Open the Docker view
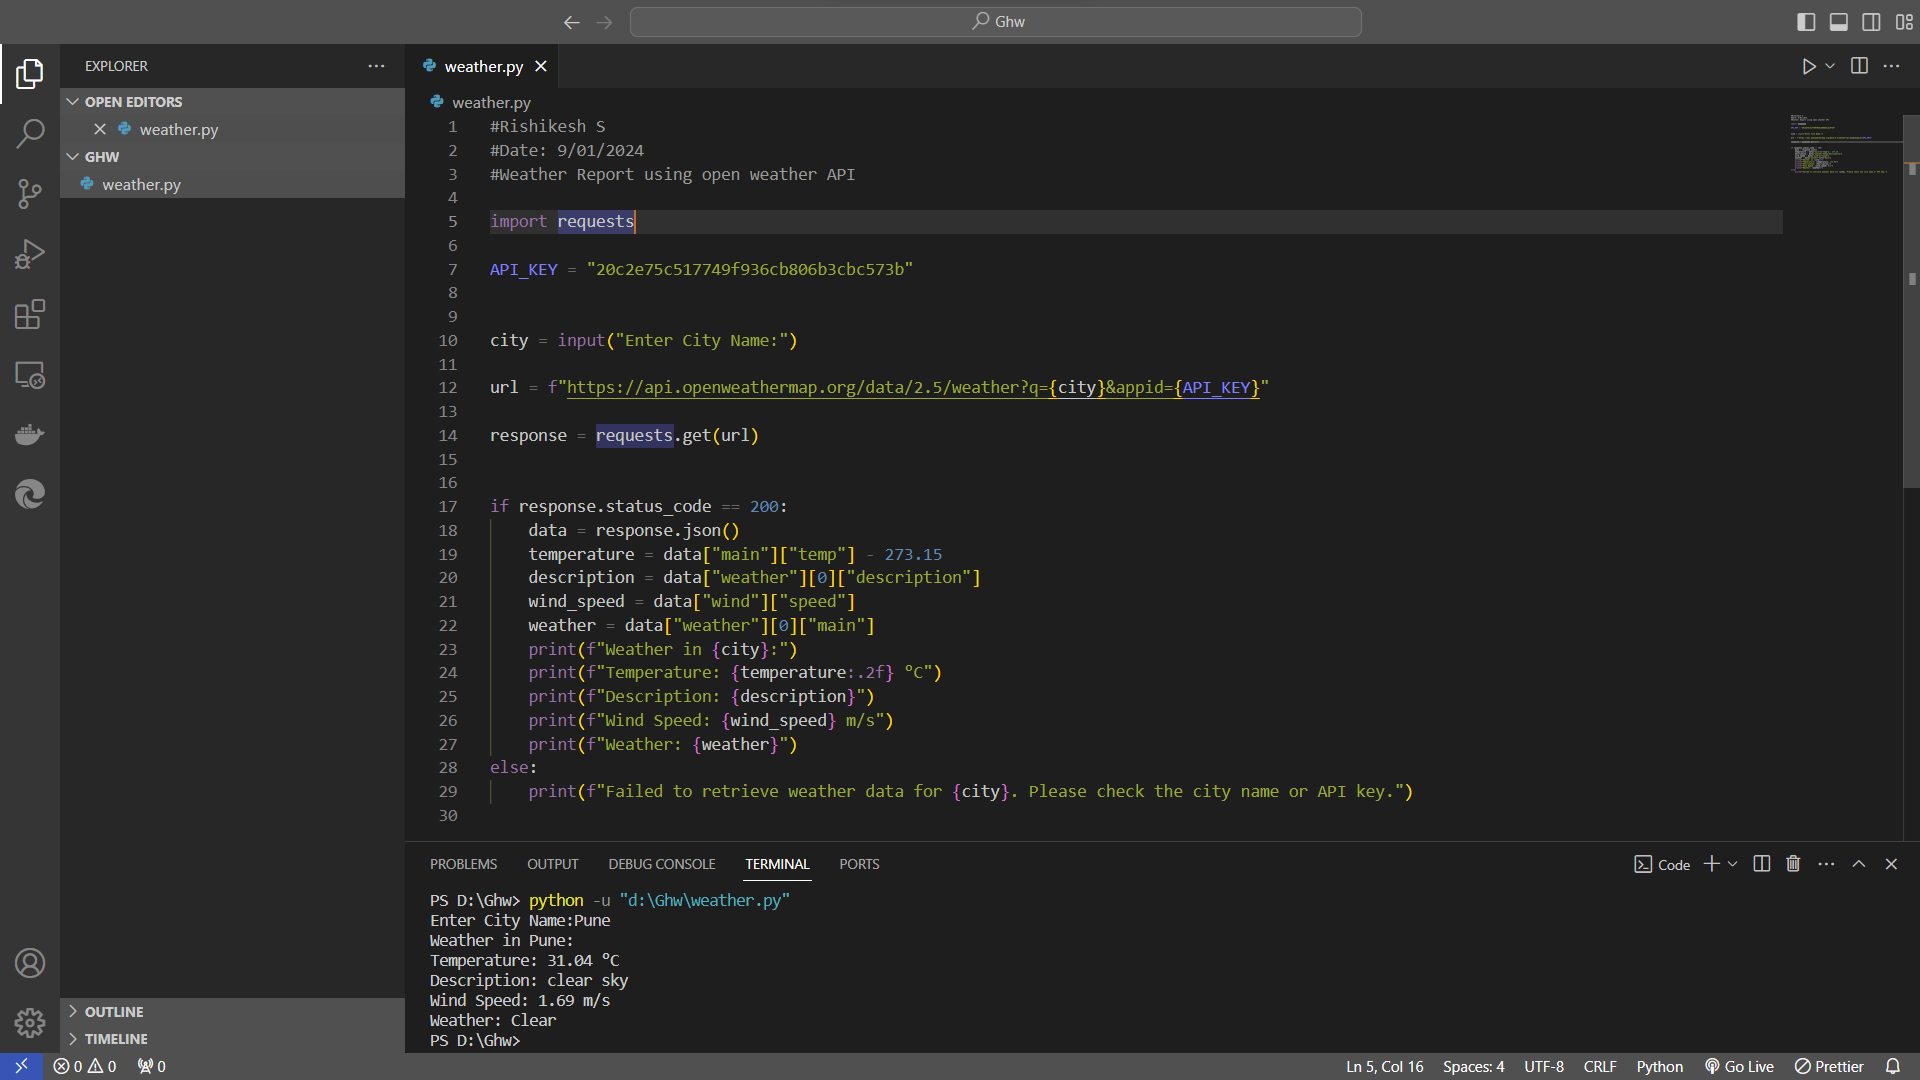 [x=30, y=435]
